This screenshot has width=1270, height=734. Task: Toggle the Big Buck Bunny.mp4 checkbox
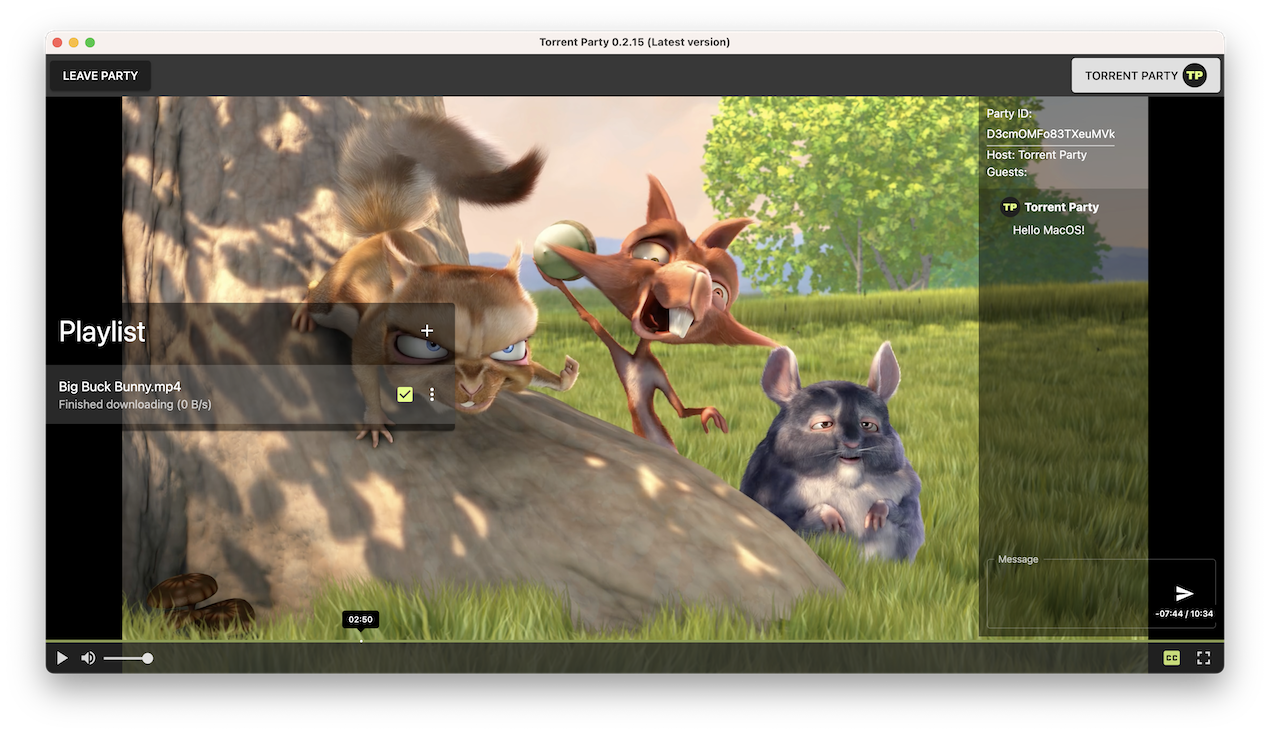click(x=405, y=395)
